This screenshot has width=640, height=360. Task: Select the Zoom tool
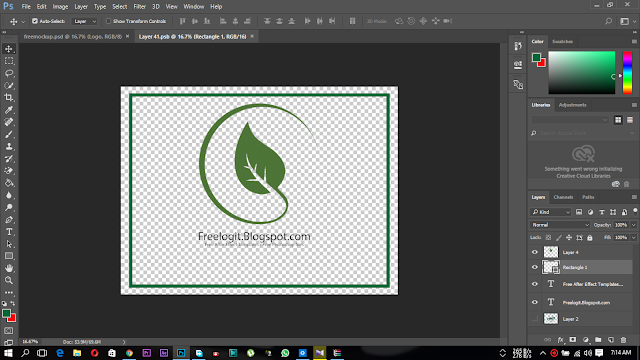[9, 280]
